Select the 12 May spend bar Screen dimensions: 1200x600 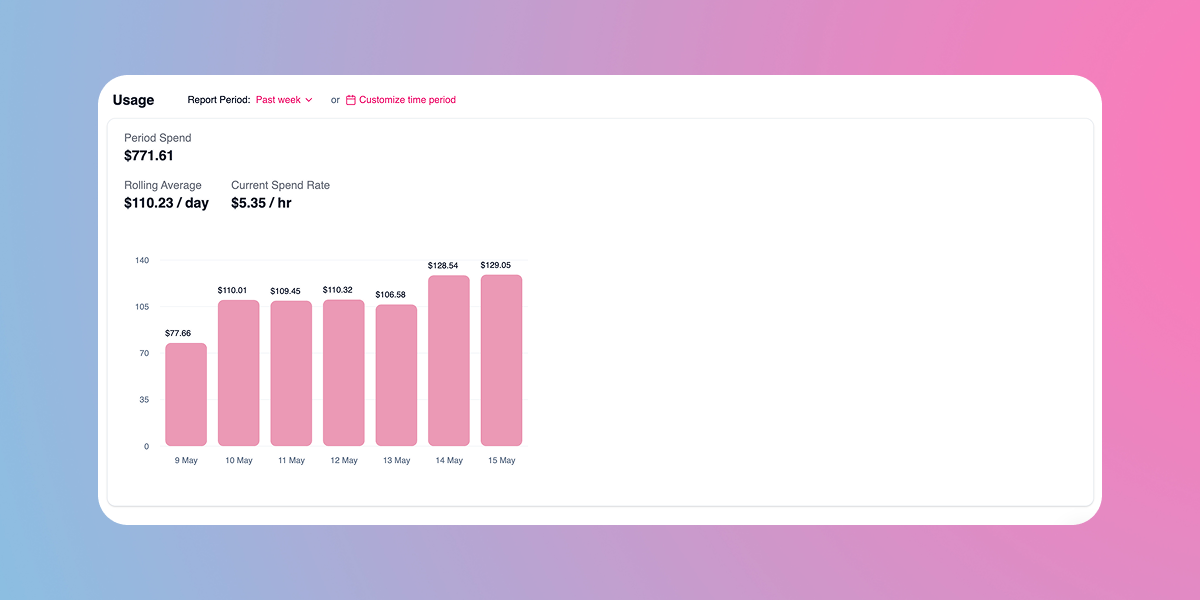[344, 373]
